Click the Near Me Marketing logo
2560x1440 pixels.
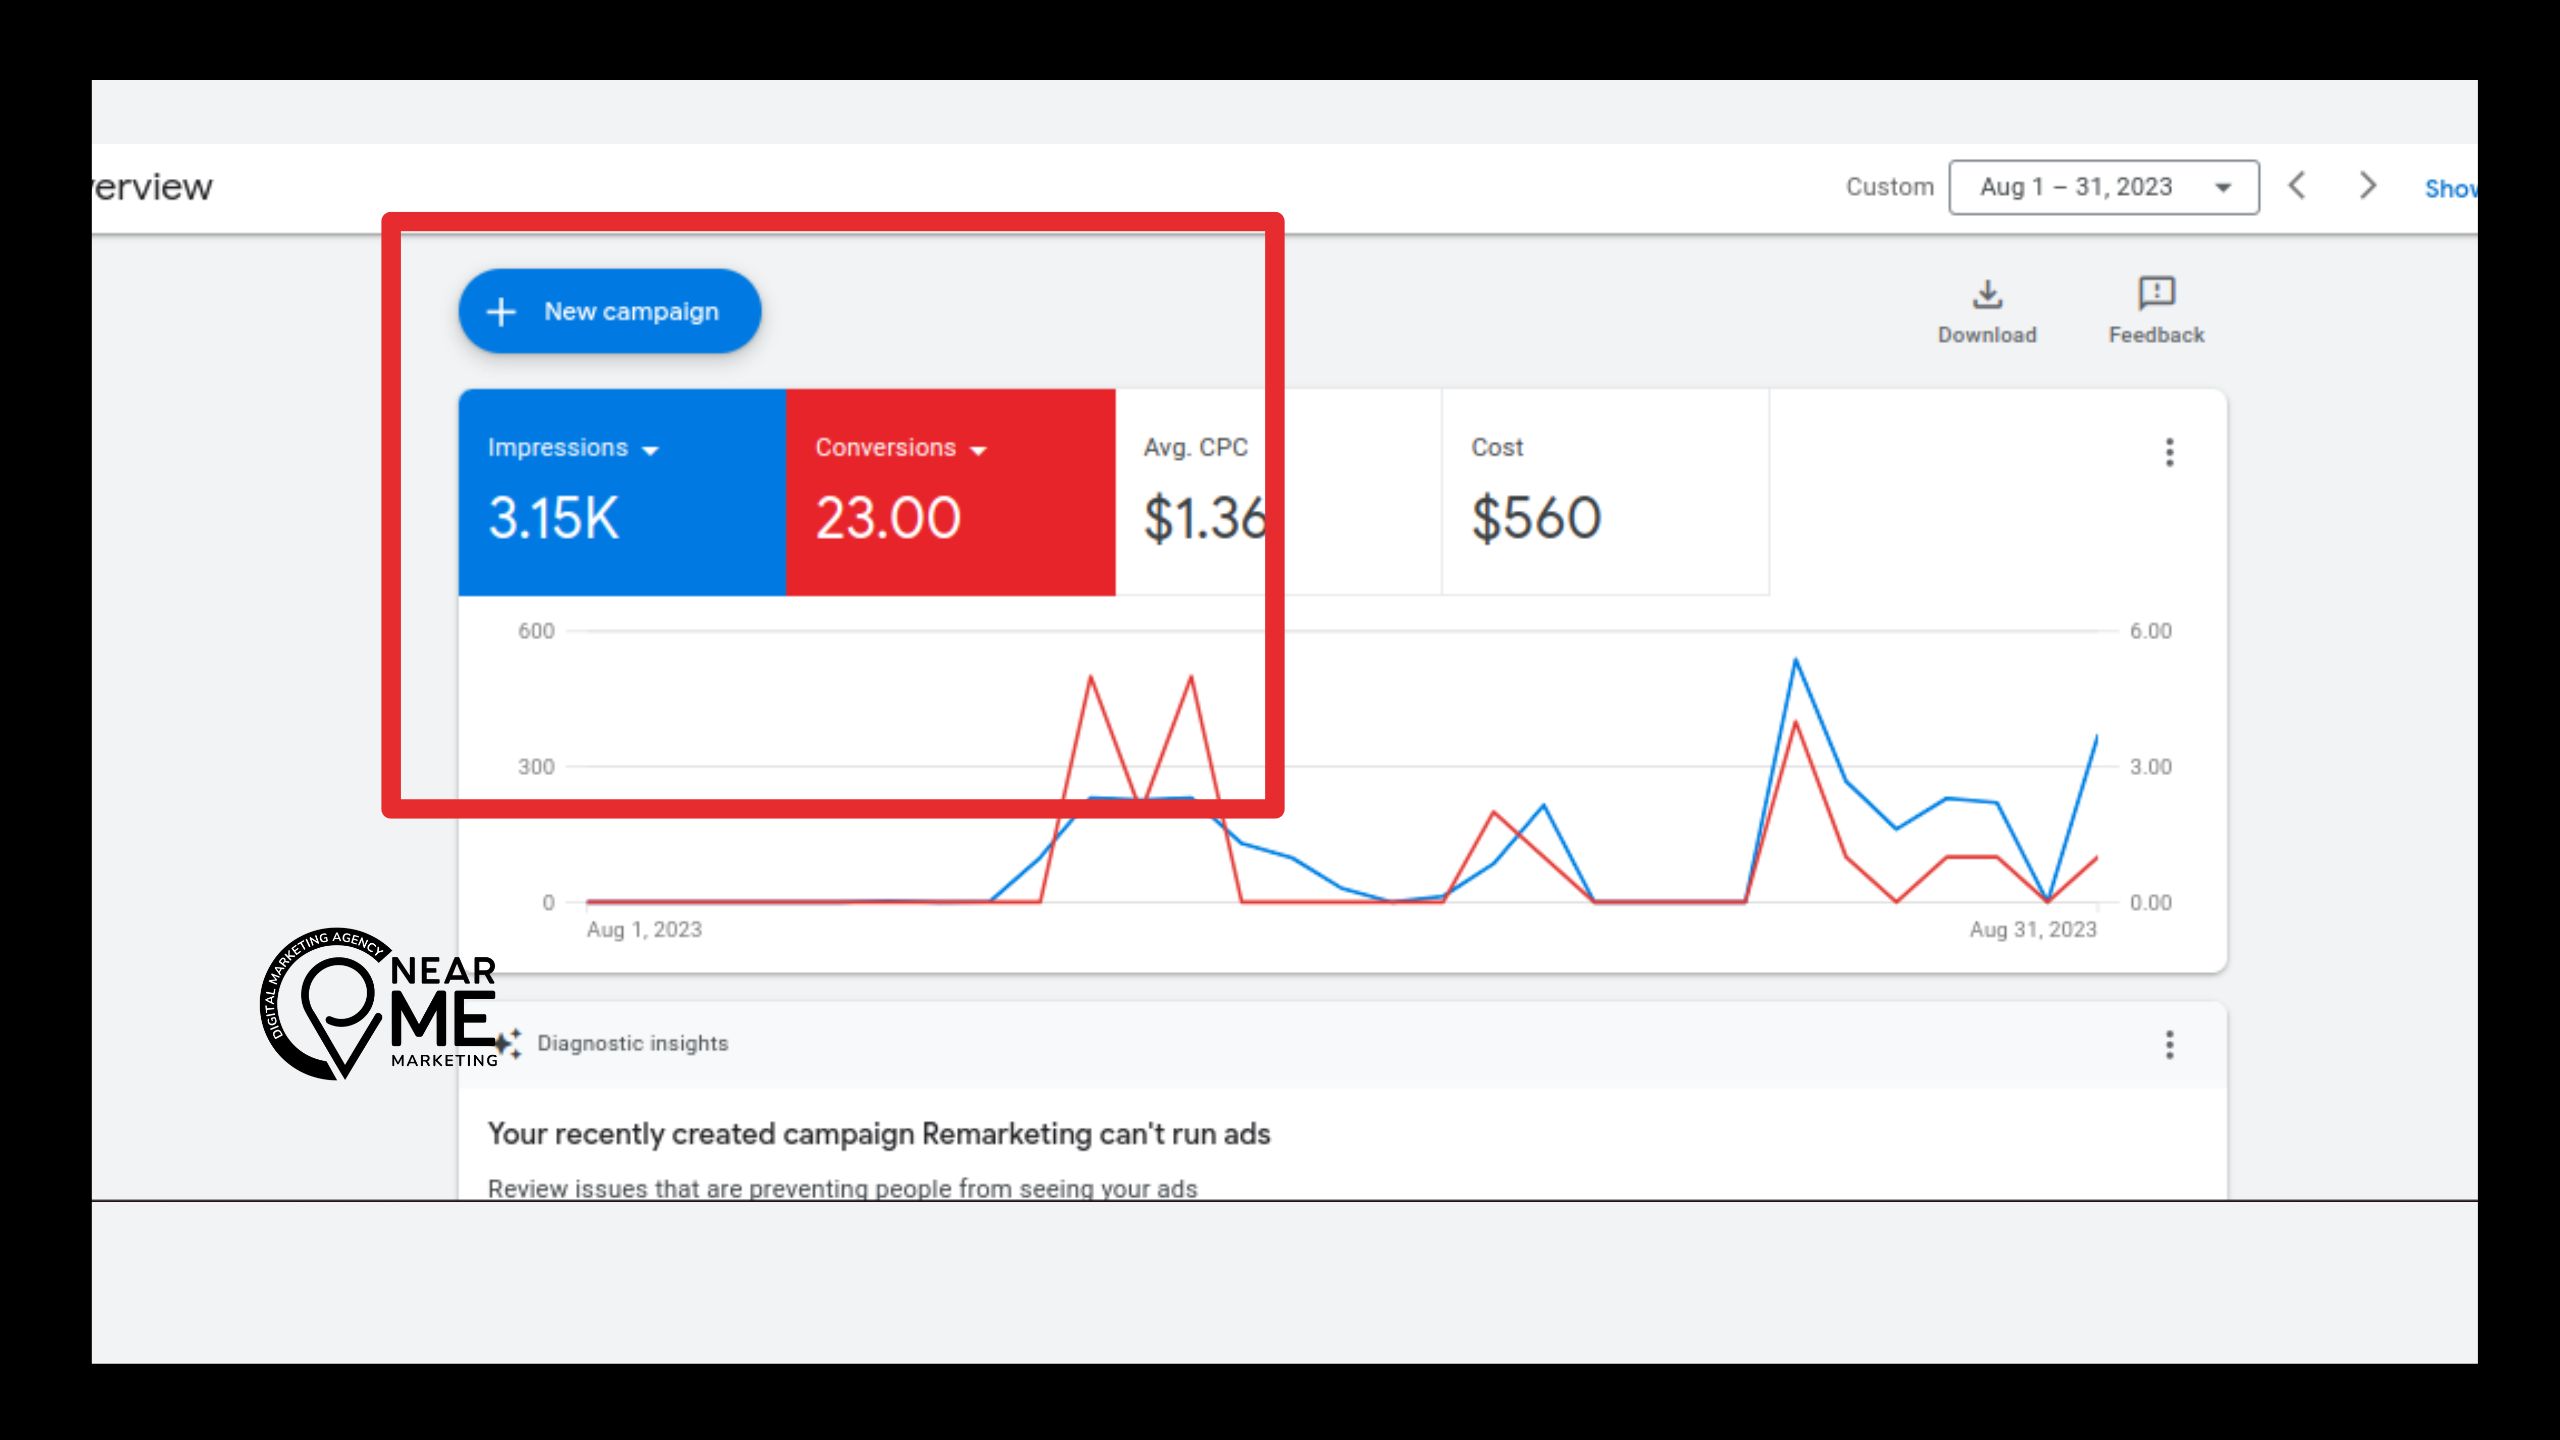point(378,1005)
